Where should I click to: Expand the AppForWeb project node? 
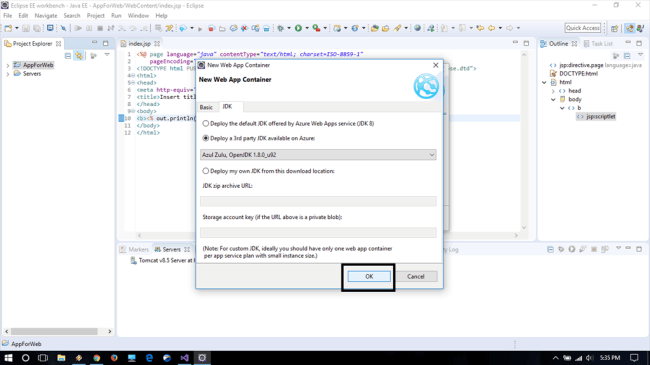coord(7,65)
